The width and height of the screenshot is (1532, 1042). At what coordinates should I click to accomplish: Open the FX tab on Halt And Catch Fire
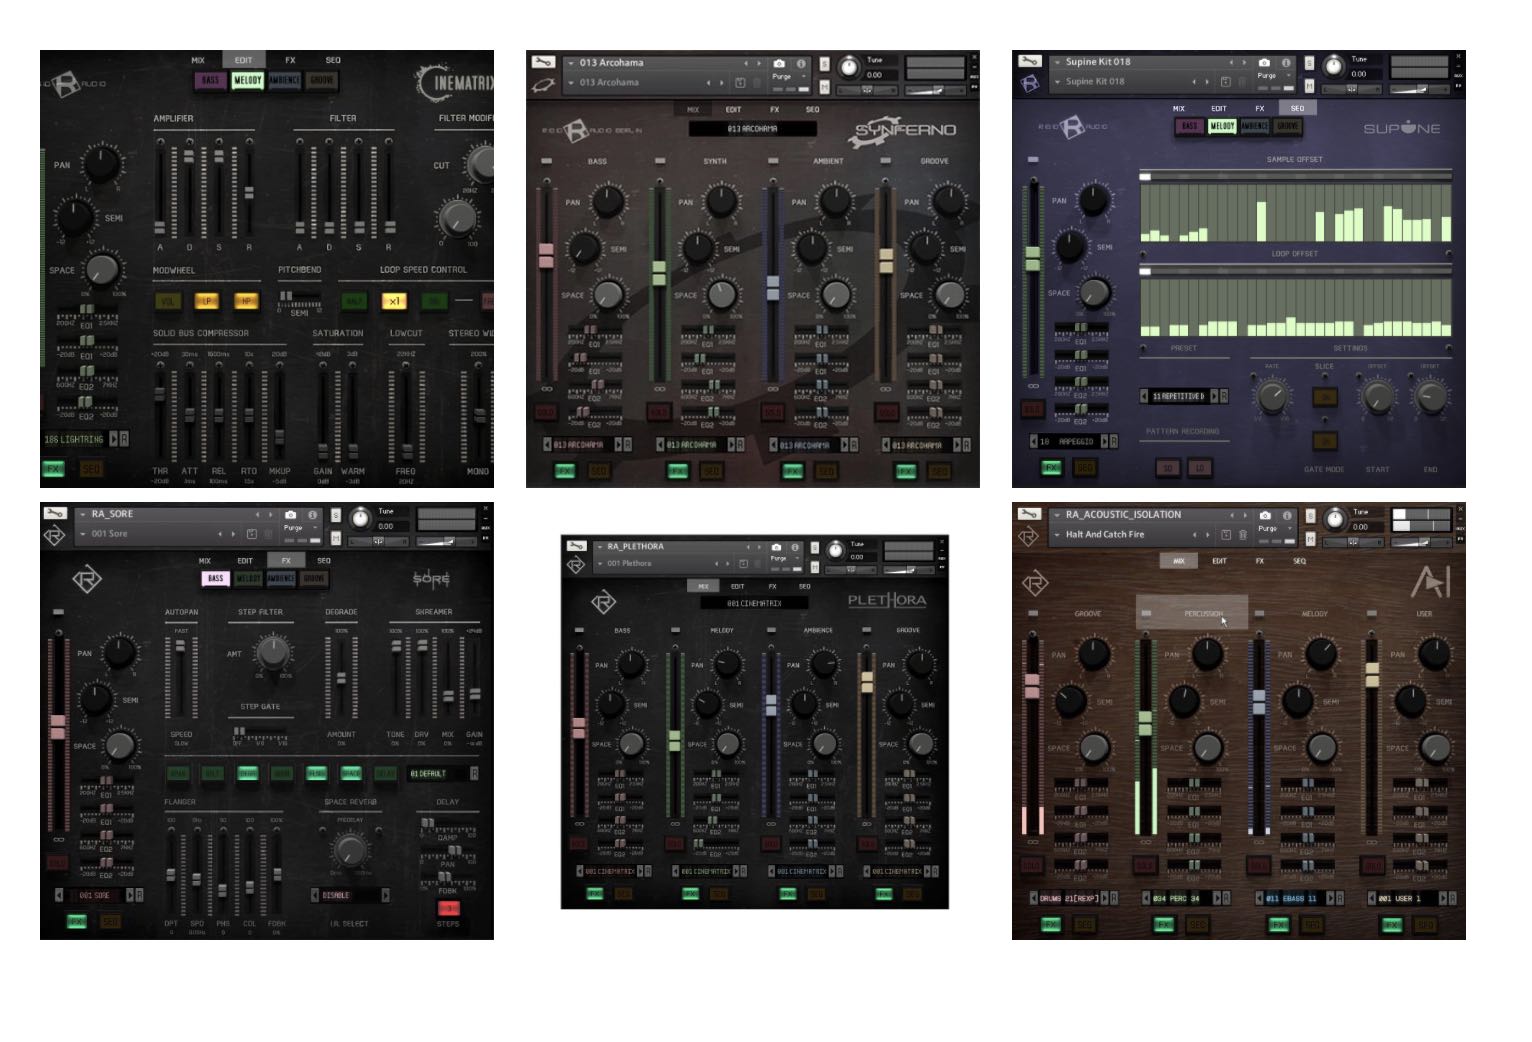(x=1259, y=561)
